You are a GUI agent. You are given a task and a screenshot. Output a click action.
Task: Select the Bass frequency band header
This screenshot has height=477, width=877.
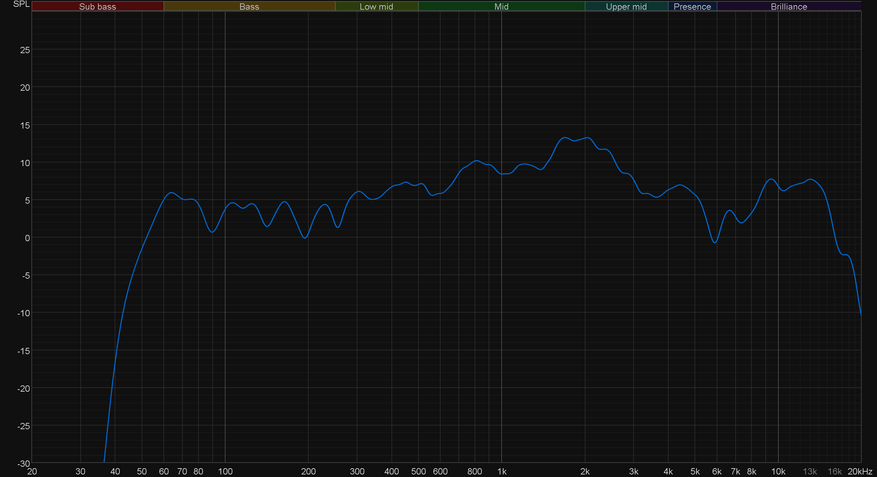click(249, 6)
